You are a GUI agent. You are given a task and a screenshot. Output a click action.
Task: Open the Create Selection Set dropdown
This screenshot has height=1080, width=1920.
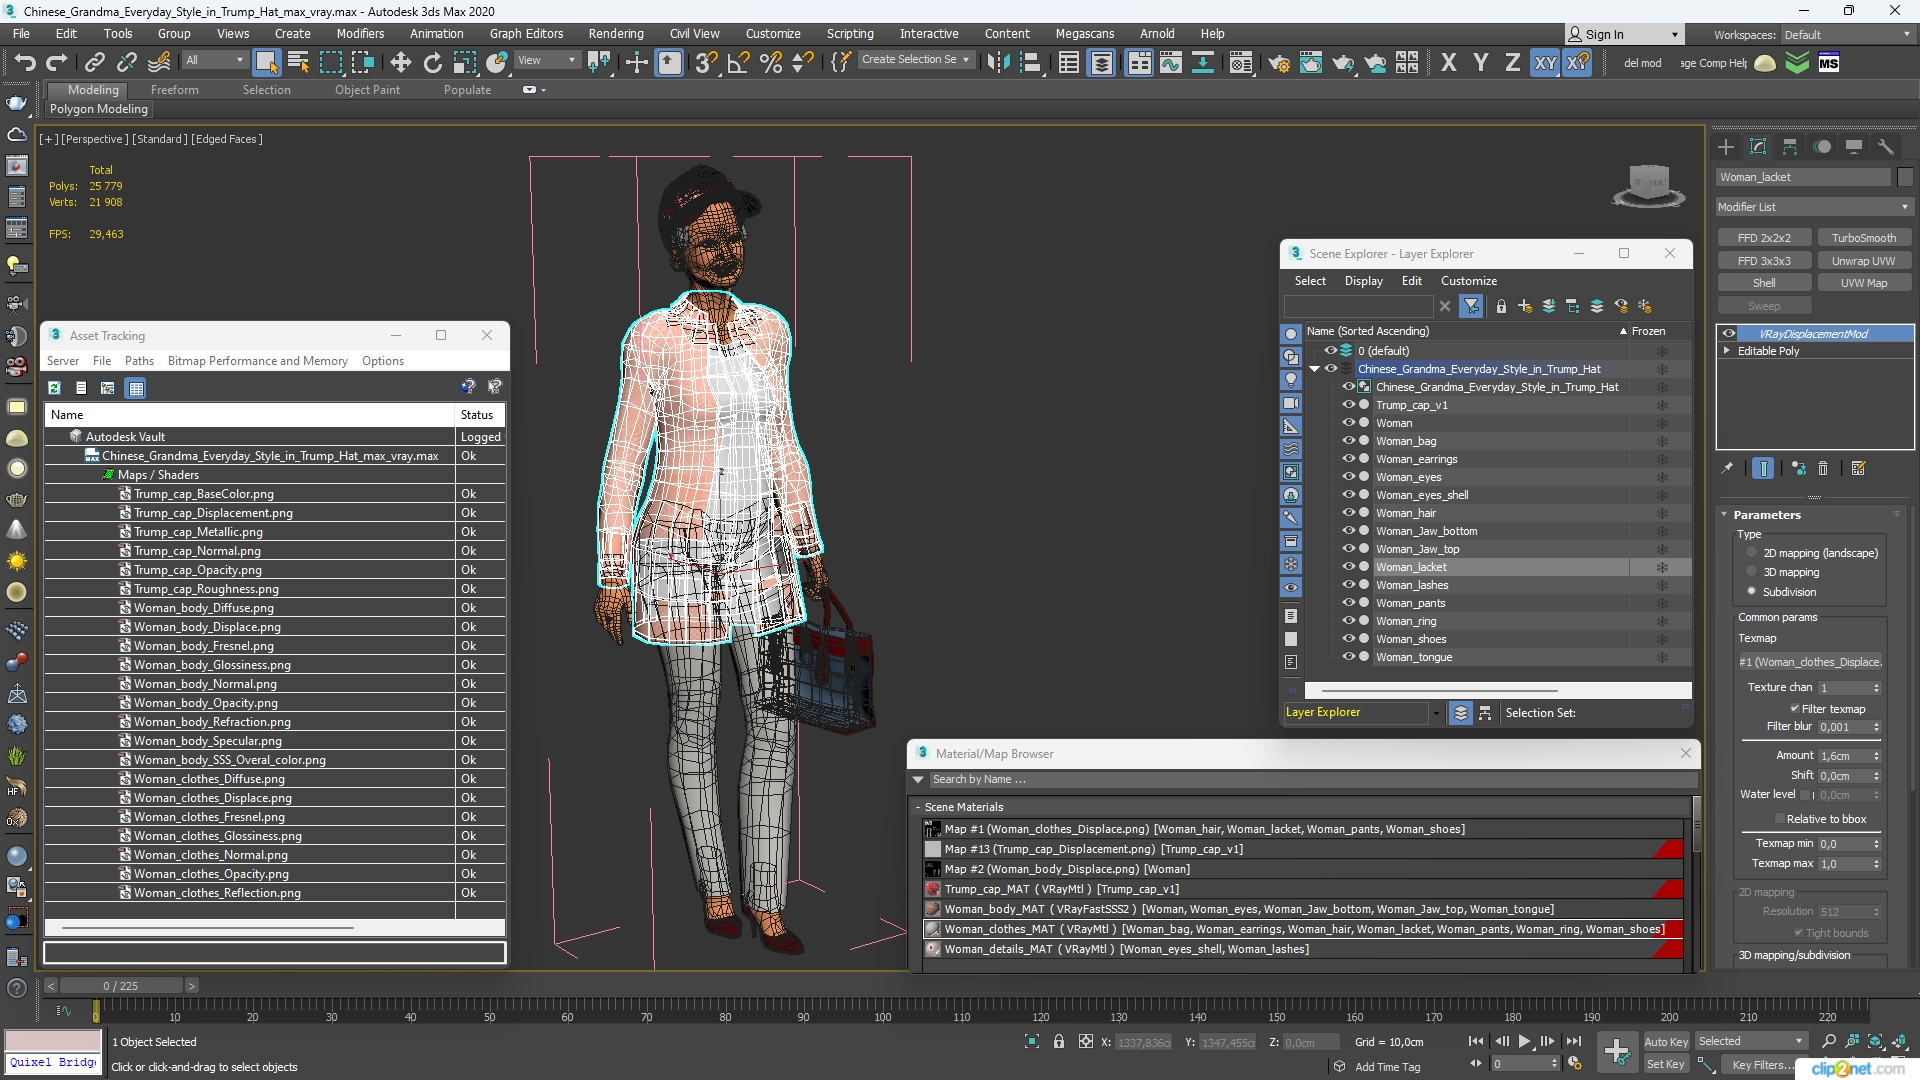(915, 60)
